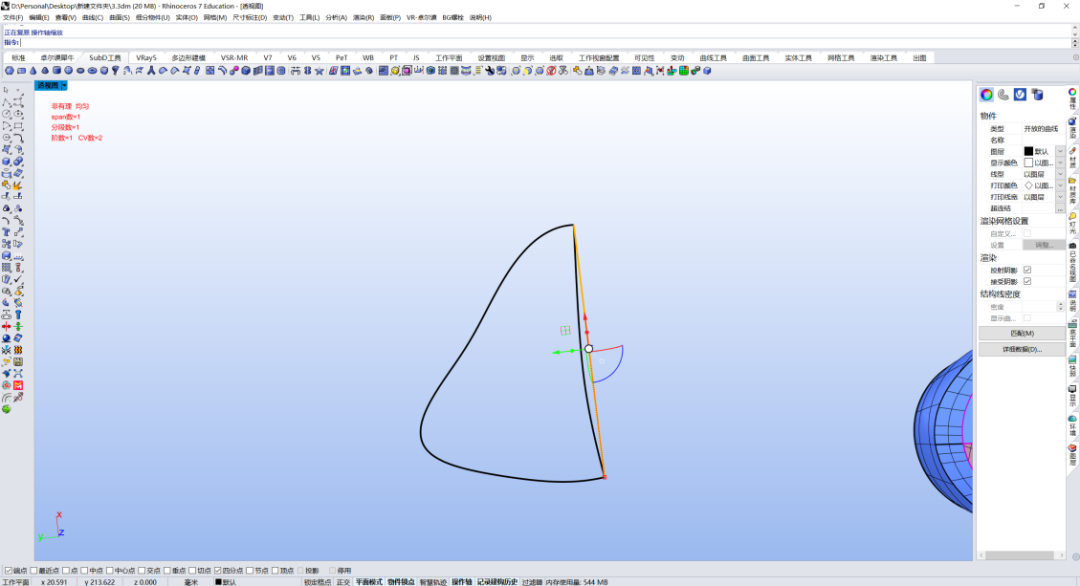Open the 曲线(C) menu
1080x586 pixels.
(x=92, y=17)
